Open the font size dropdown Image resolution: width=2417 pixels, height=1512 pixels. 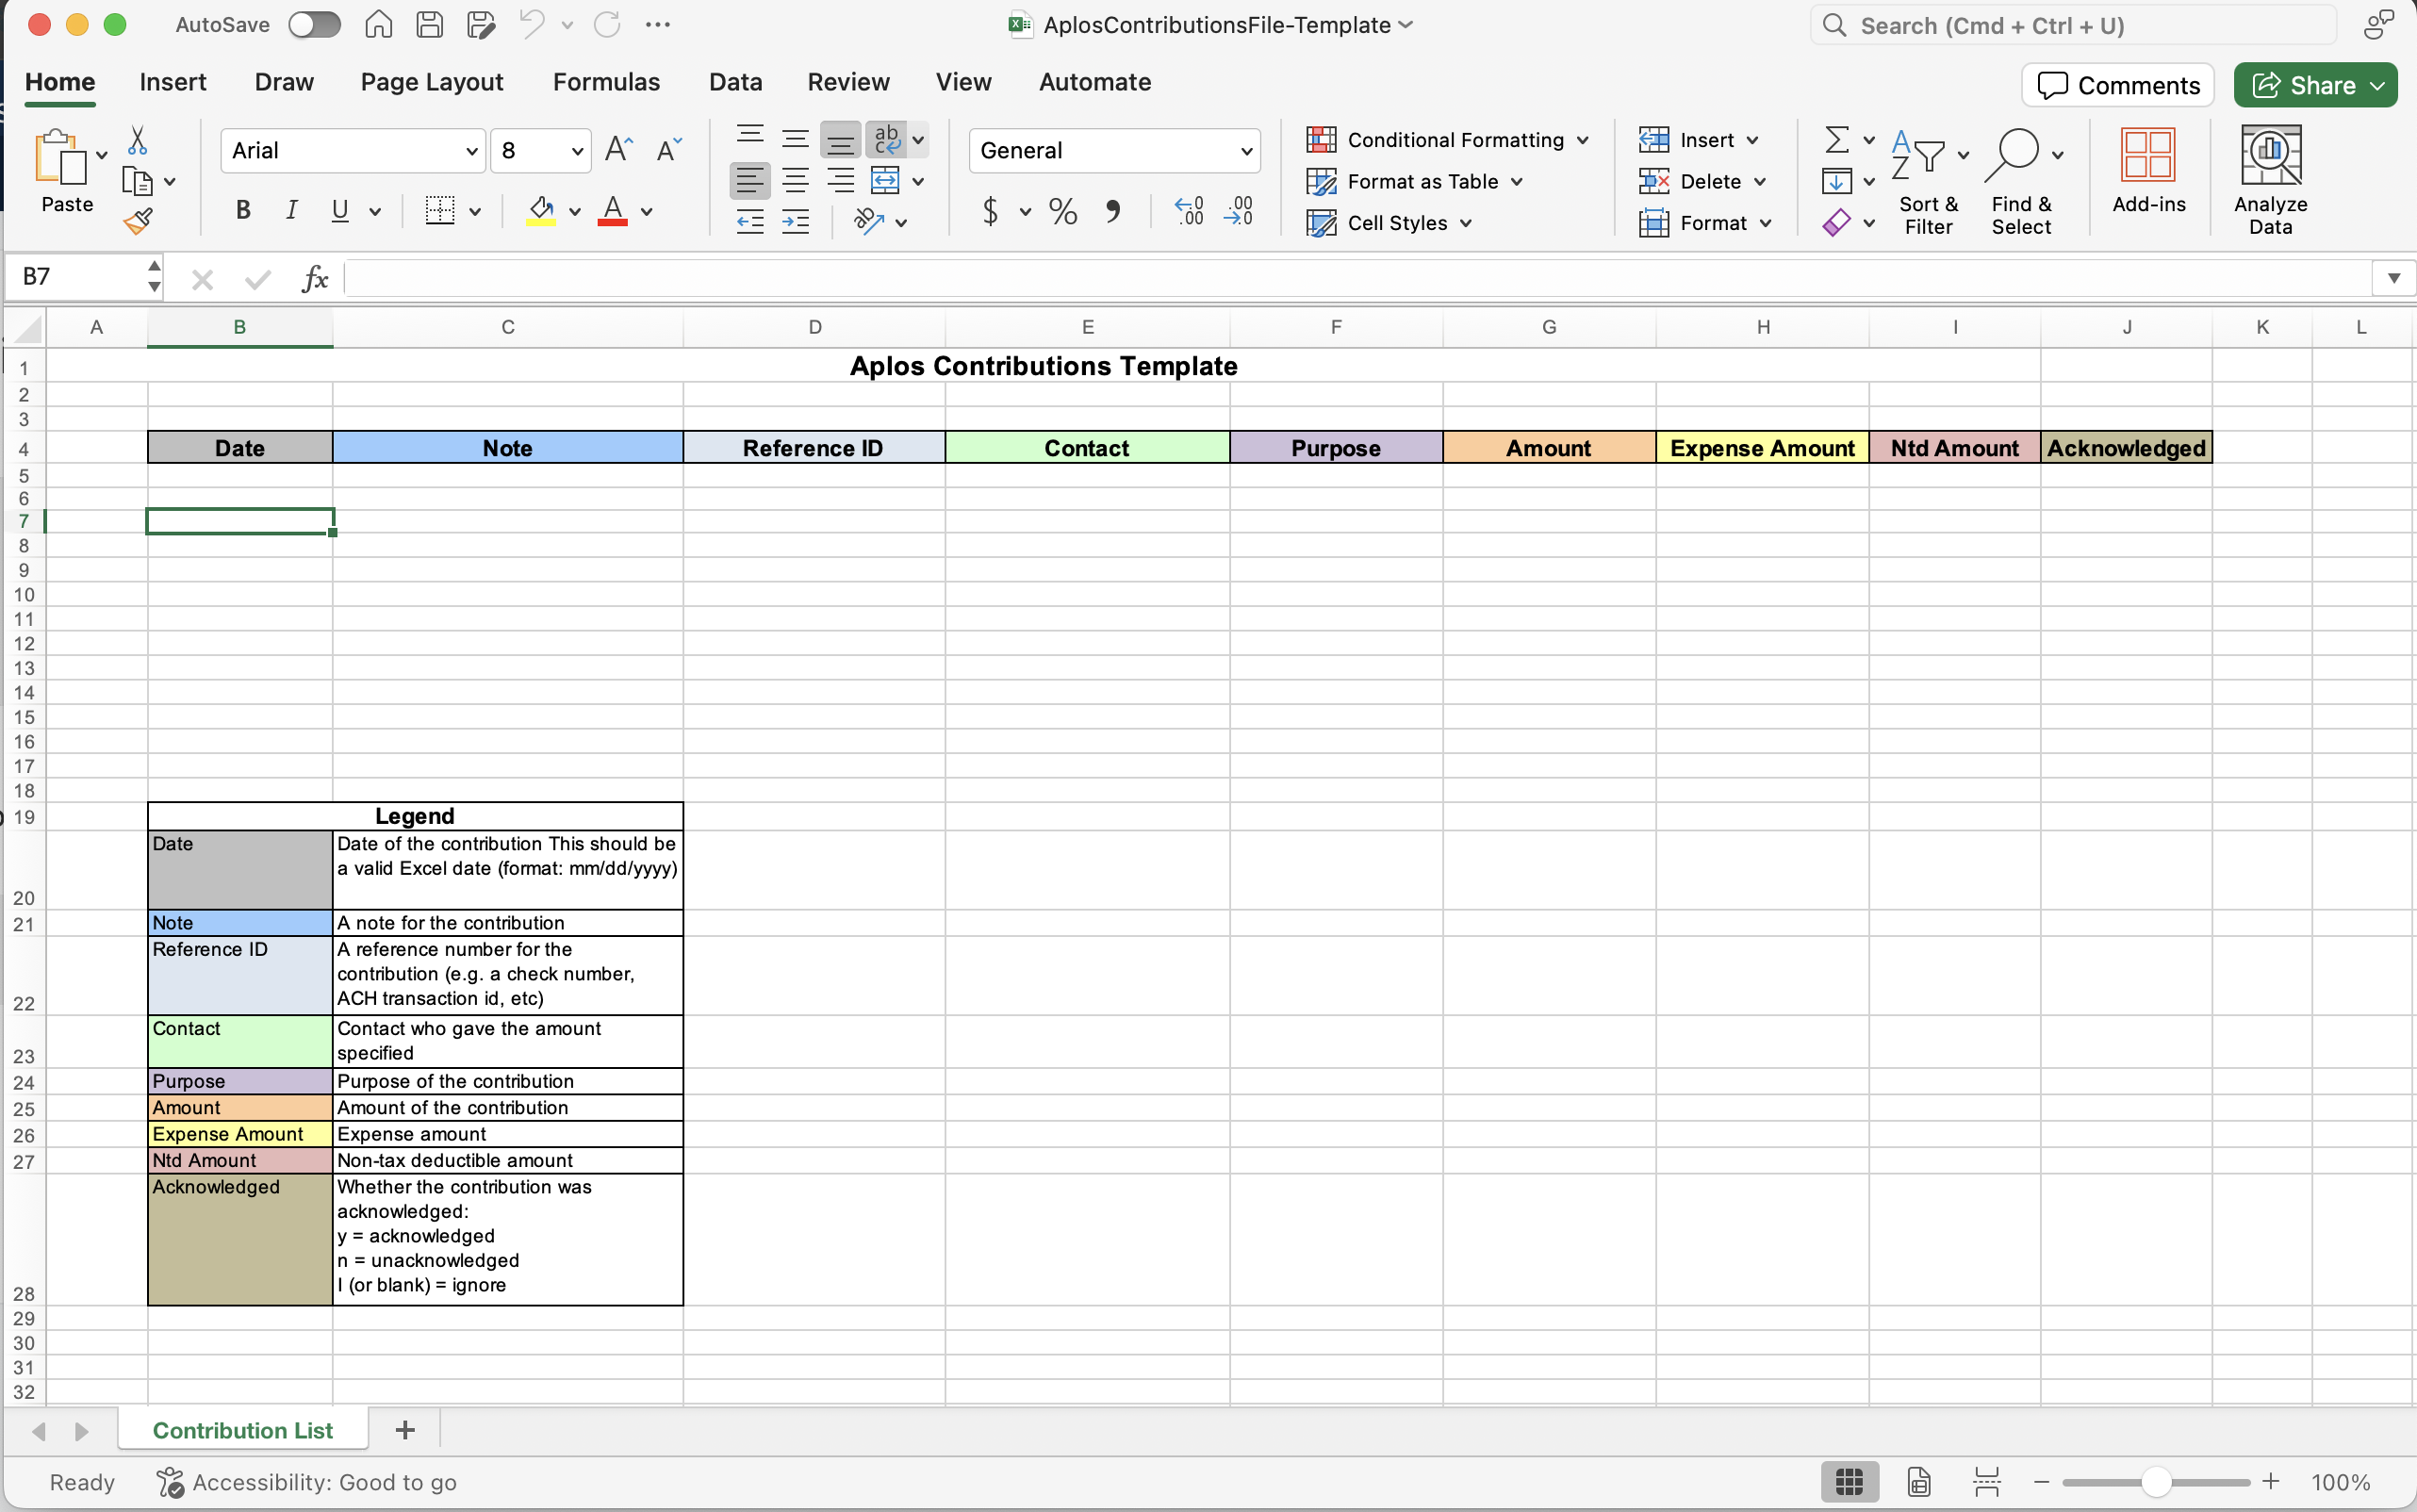[577, 151]
